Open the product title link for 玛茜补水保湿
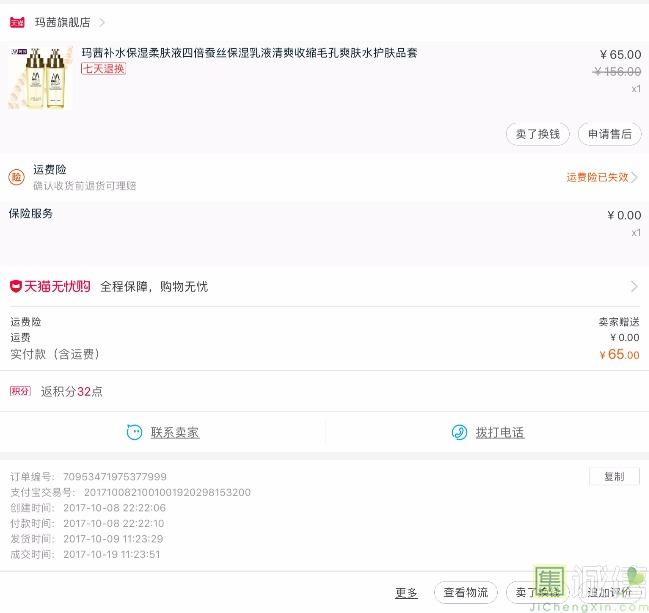 [249, 53]
